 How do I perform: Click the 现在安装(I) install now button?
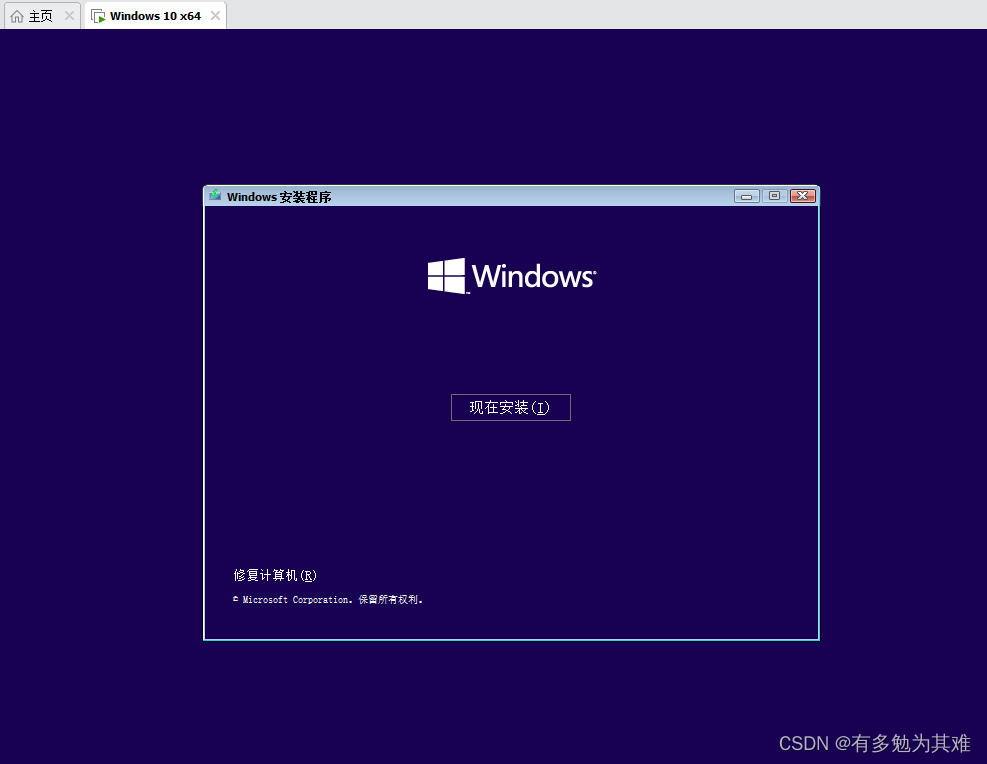click(510, 407)
